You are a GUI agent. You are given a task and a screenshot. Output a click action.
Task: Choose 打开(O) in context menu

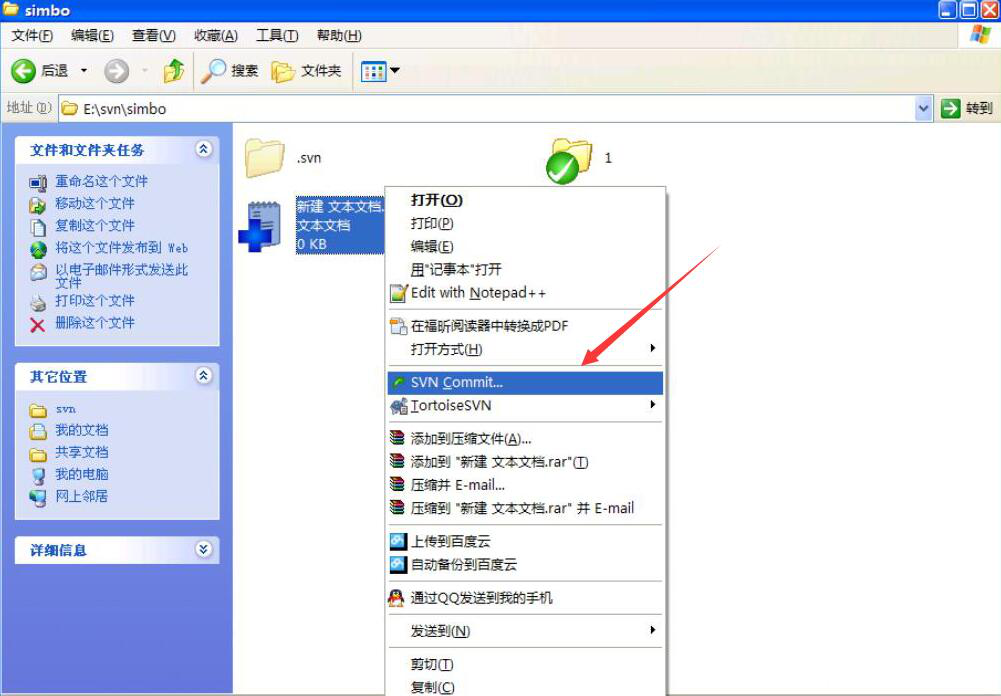[x=525, y=200]
